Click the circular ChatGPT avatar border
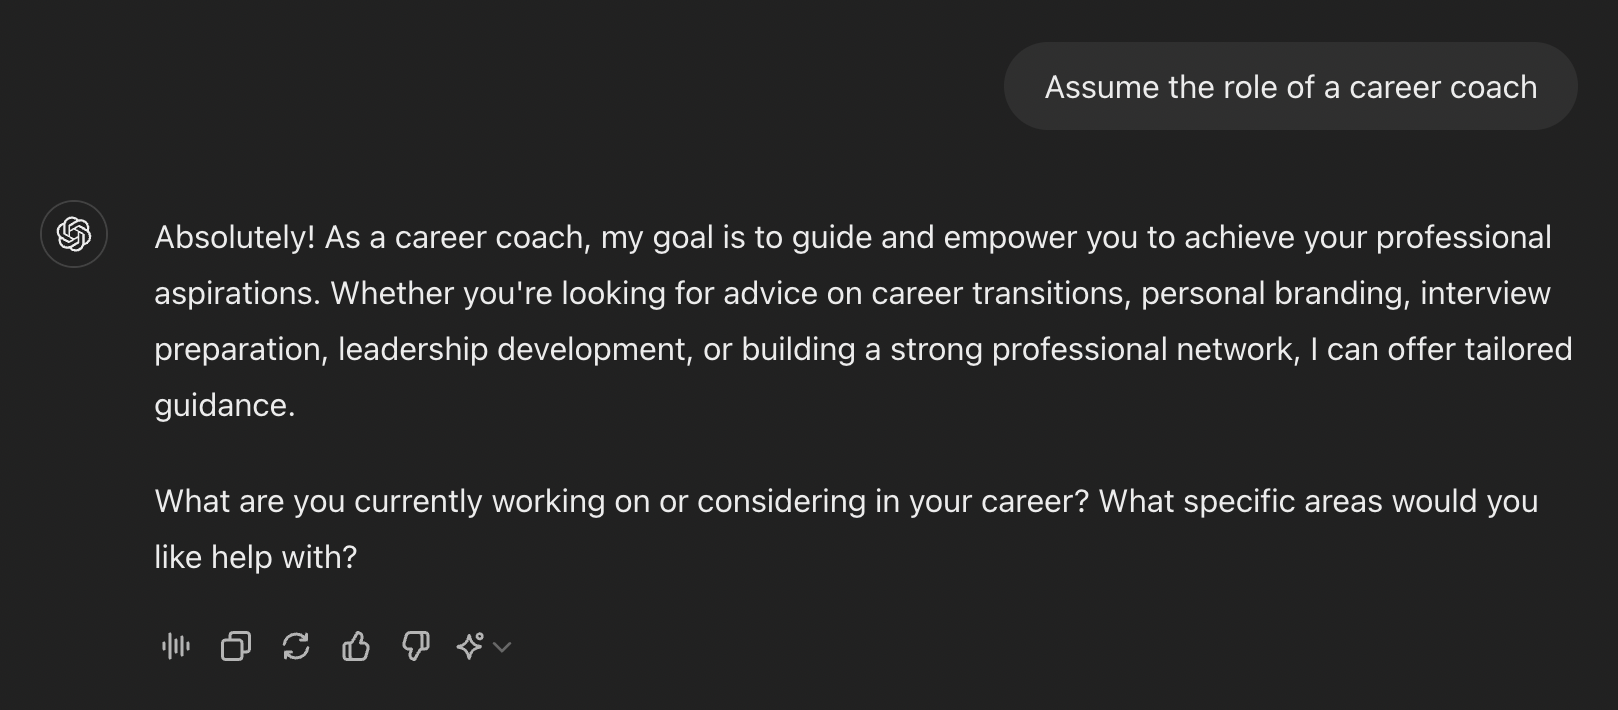This screenshot has width=1618, height=710. pos(73,234)
